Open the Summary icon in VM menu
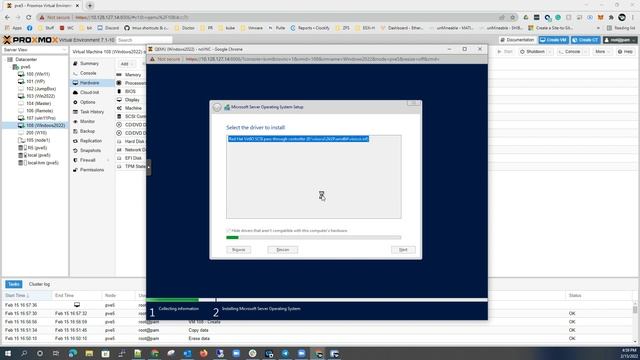 (x=76, y=64)
